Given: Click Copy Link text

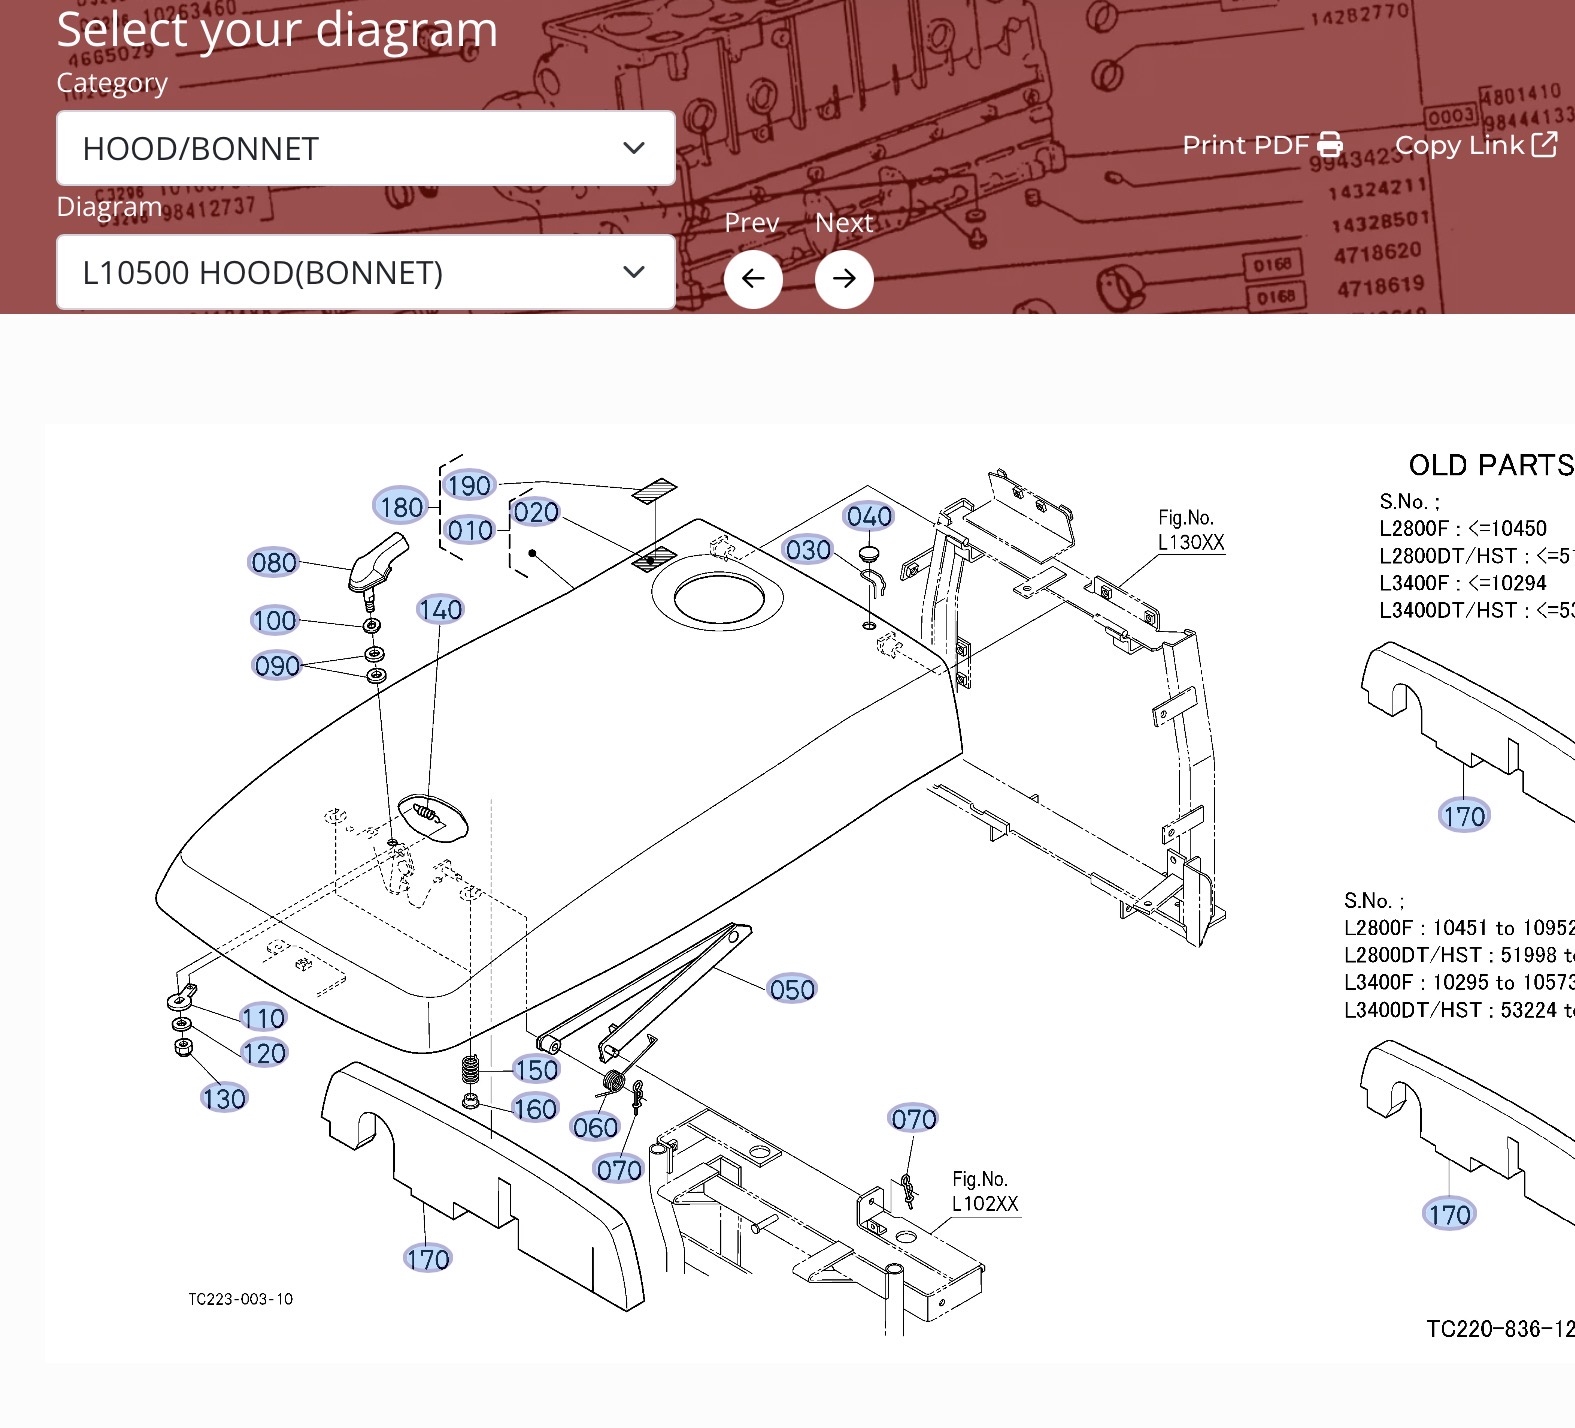Looking at the screenshot, I should (x=1458, y=145).
